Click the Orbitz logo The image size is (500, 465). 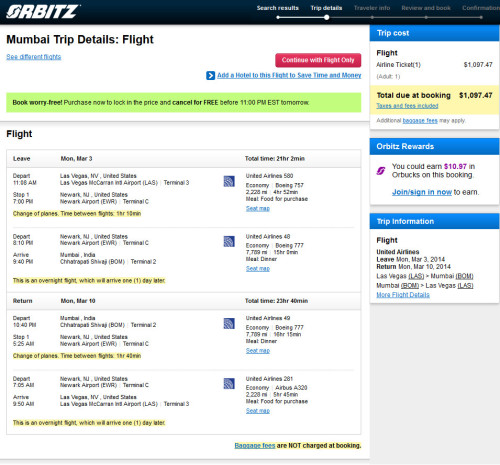[42, 12]
